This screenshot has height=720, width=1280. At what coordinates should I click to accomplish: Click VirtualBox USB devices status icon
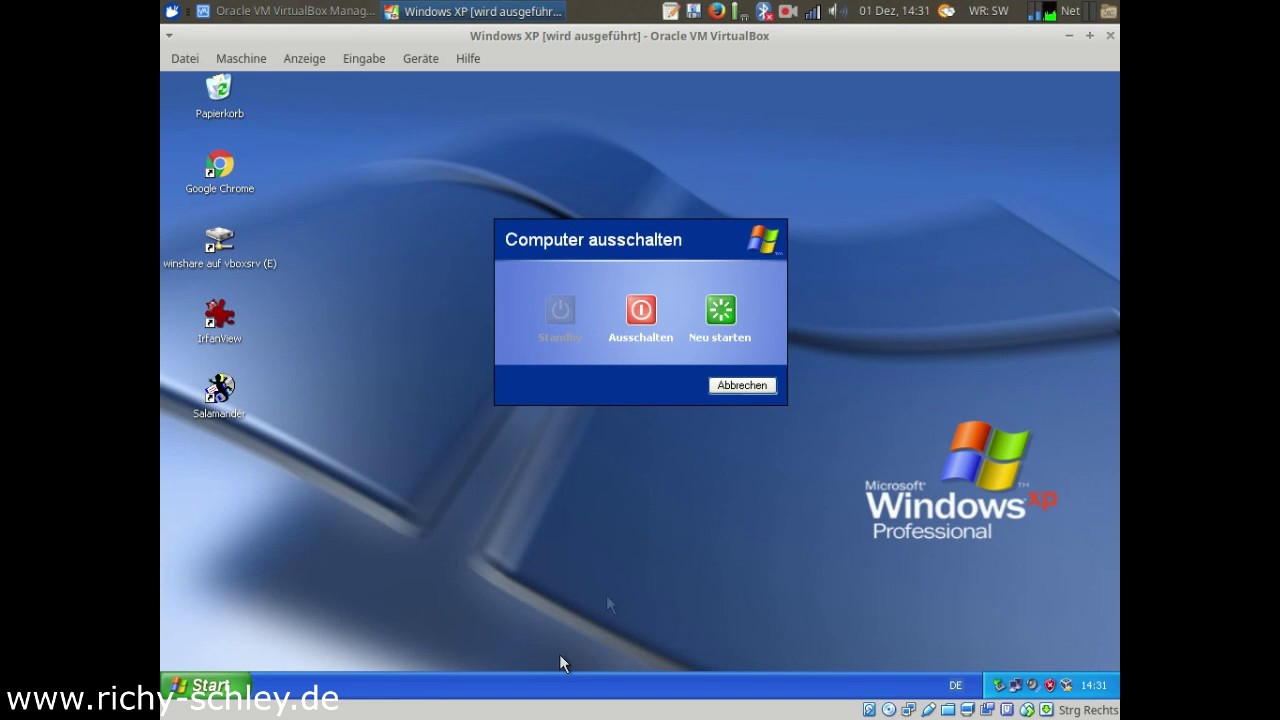tap(928, 709)
